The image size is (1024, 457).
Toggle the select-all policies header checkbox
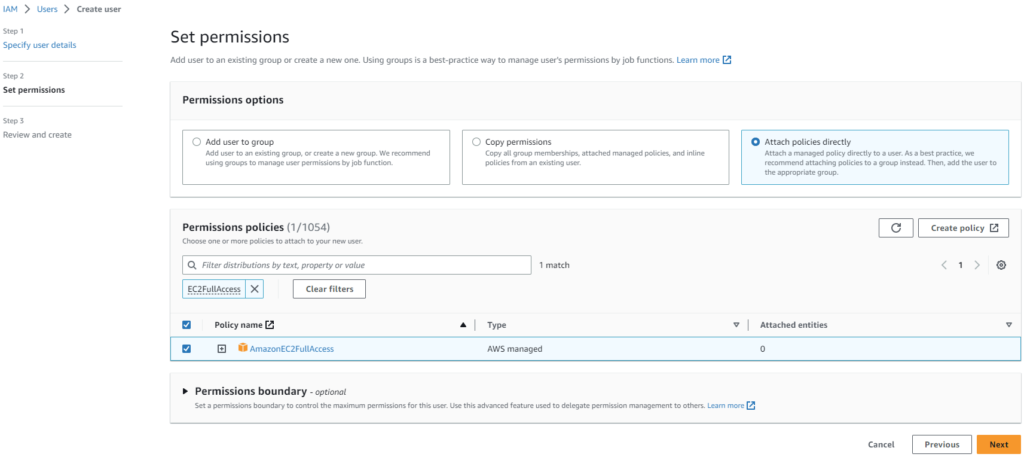186,324
